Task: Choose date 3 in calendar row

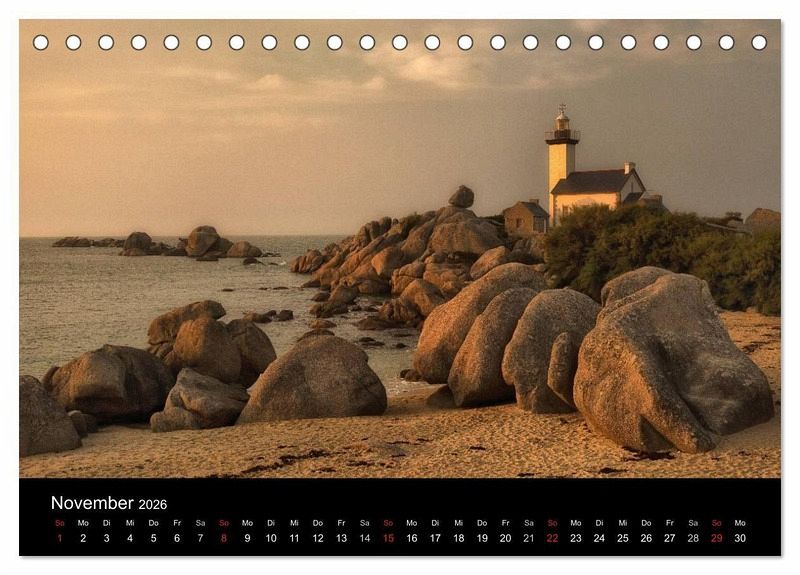Action: tap(107, 538)
